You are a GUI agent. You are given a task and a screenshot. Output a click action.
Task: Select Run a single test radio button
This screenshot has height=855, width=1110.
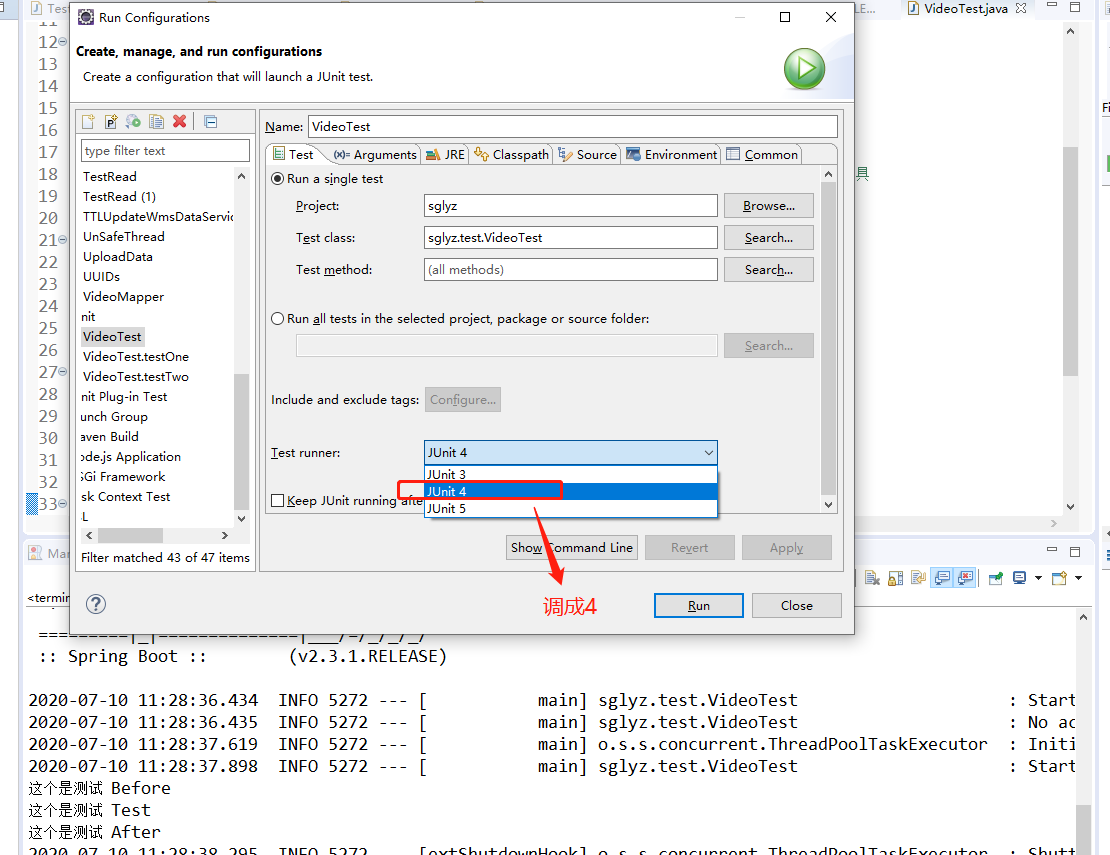277,178
